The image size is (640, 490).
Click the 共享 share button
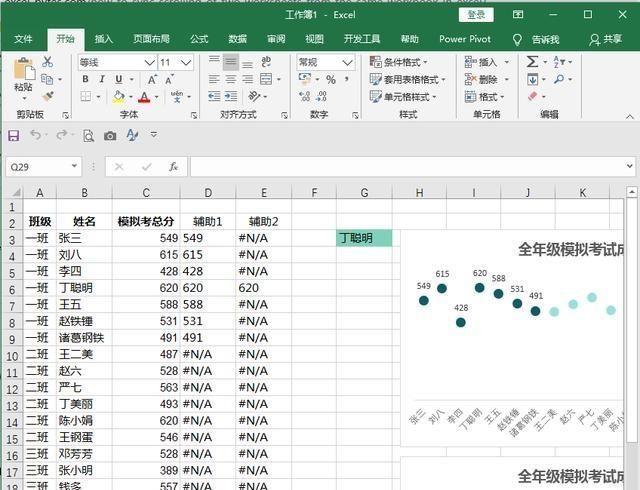point(605,39)
